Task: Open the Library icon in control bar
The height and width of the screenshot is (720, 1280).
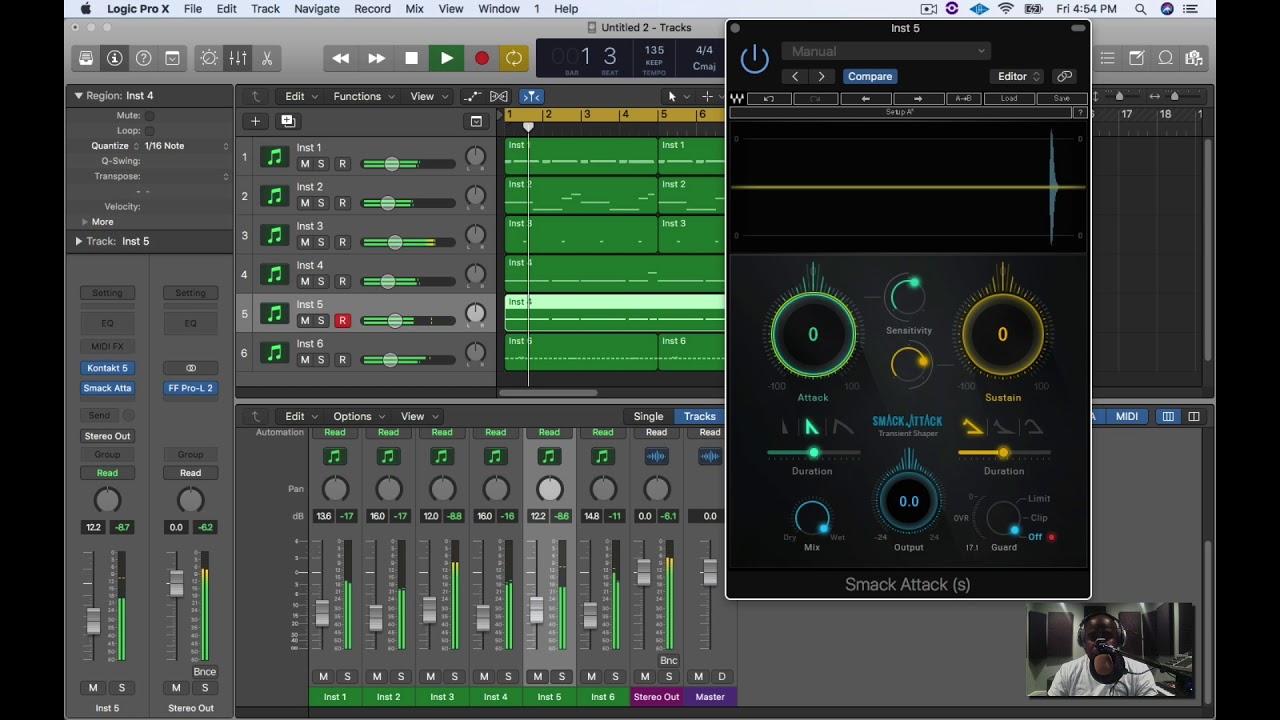Action: (x=86, y=59)
